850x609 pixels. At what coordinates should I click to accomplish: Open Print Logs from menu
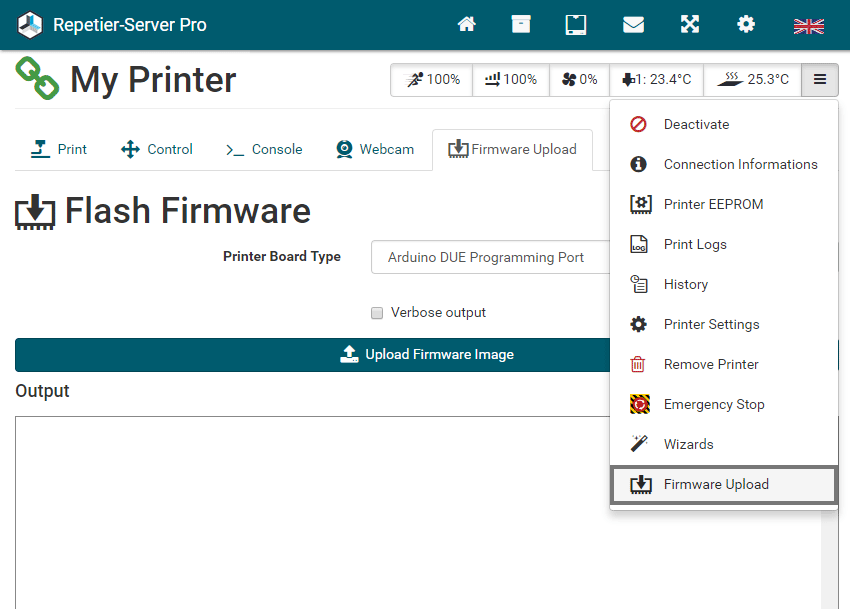tap(724, 245)
